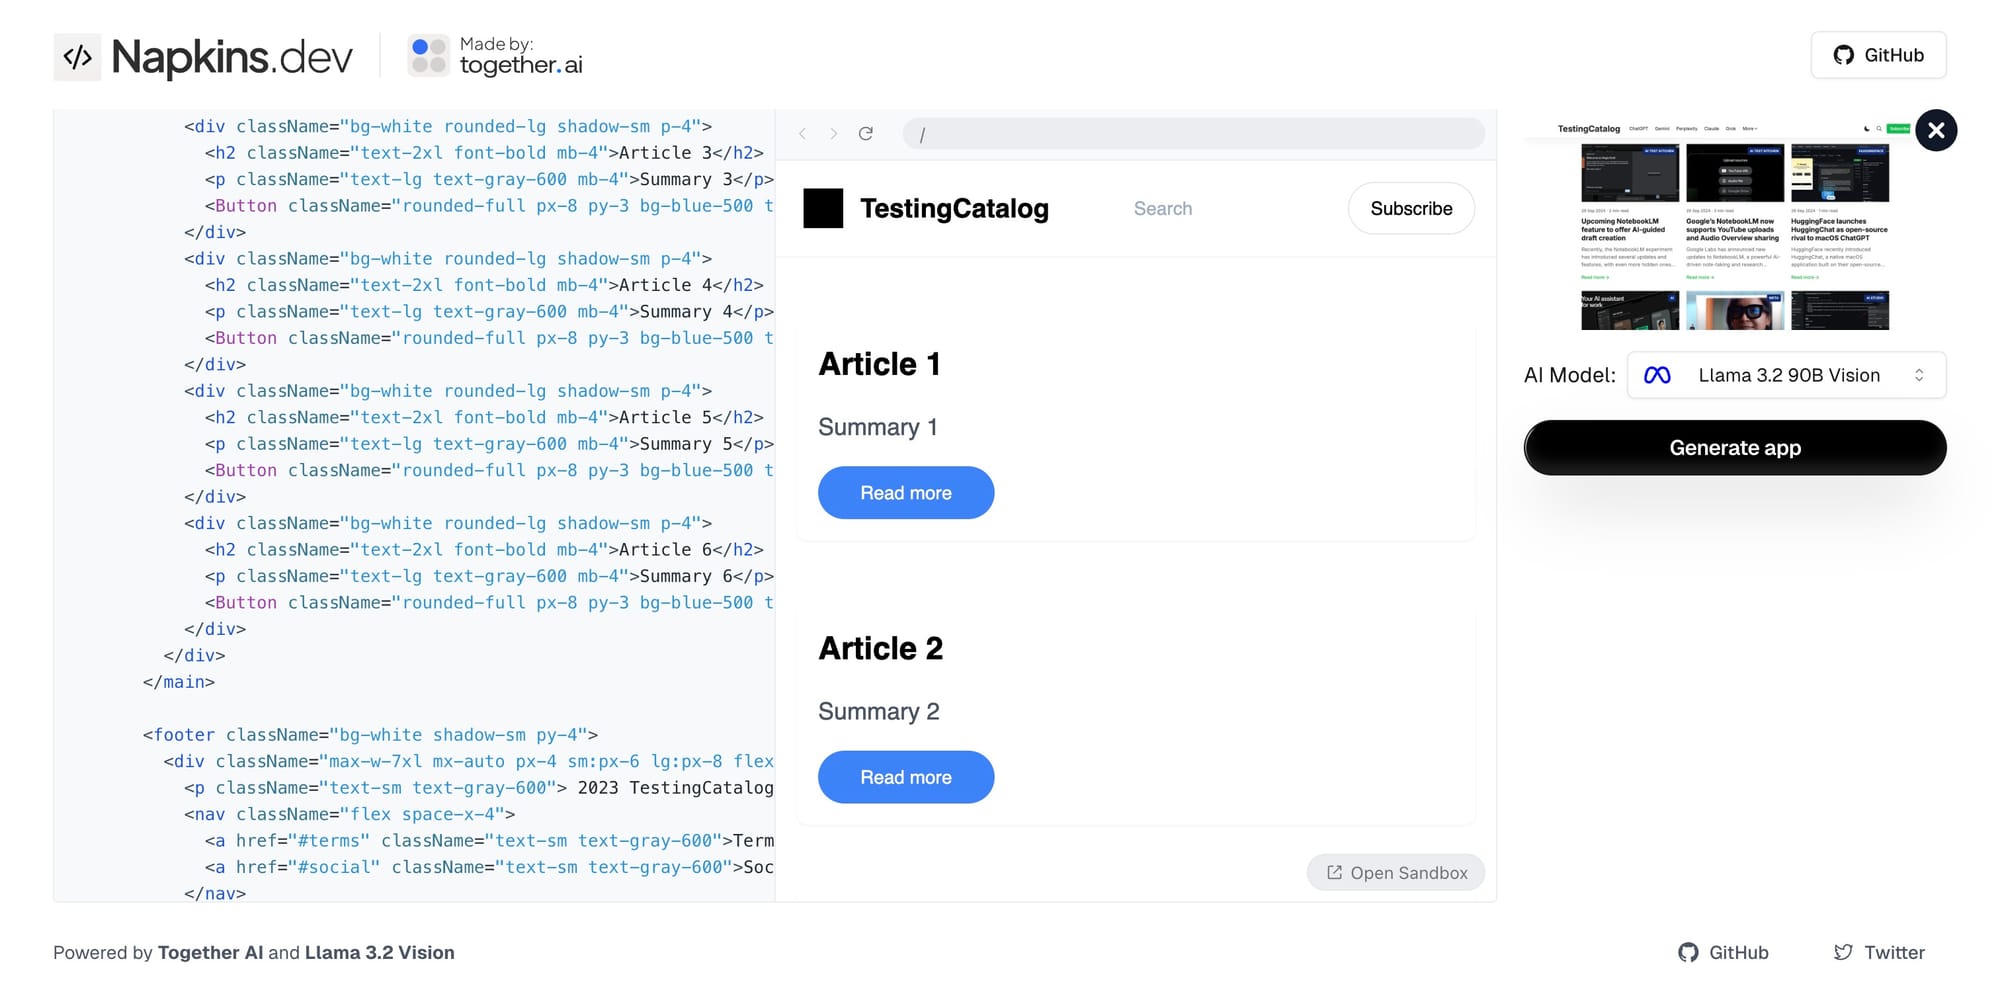2000x992 pixels.
Task: Click the Summary 2 text in preview
Action: 879,711
